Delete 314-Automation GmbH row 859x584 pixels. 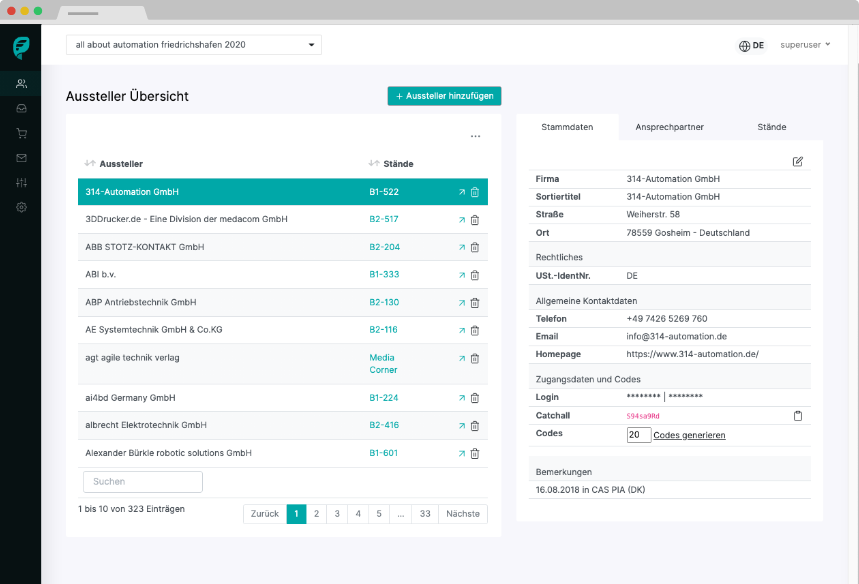click(x=475, y=192)
